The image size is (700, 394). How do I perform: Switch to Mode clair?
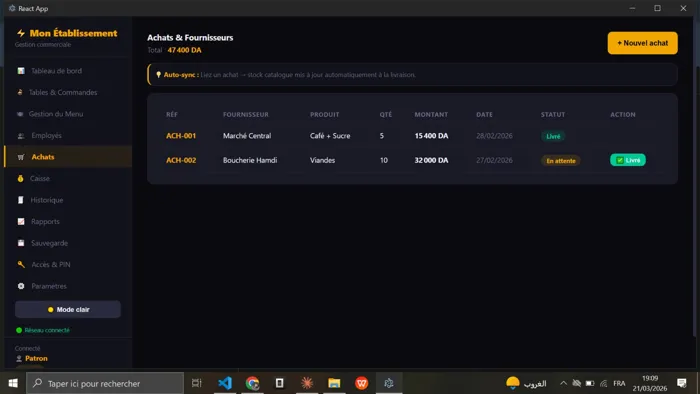[x=68, y=309]
